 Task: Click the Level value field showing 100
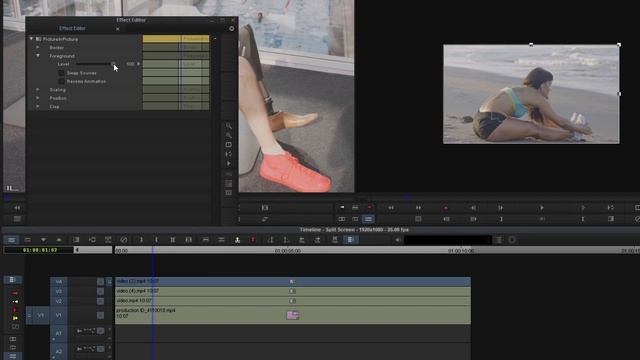[130, 64]
